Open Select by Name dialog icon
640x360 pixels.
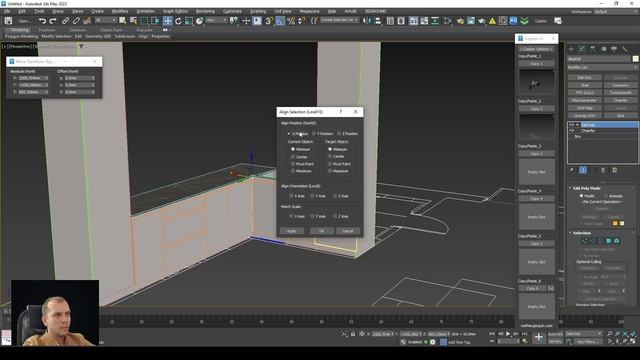tap(133, 20)
